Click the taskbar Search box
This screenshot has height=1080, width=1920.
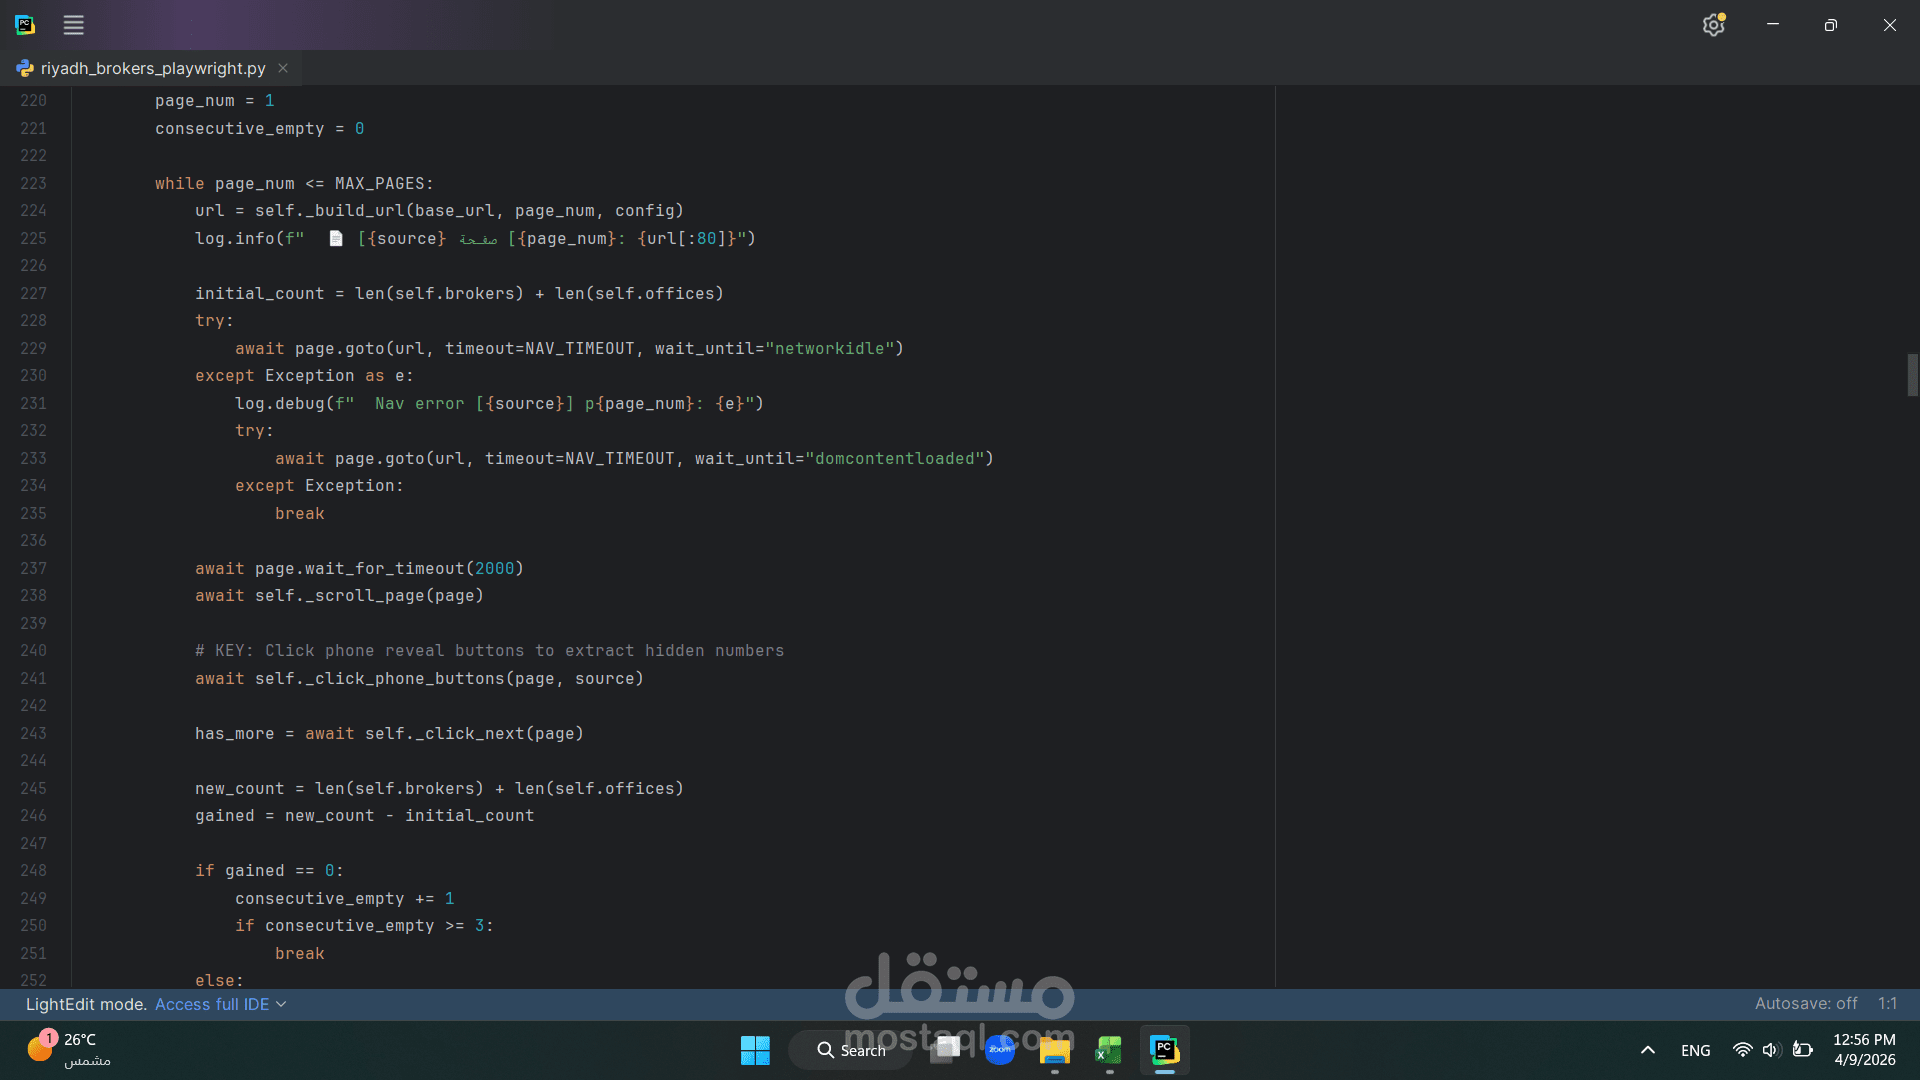(851, 1050)
